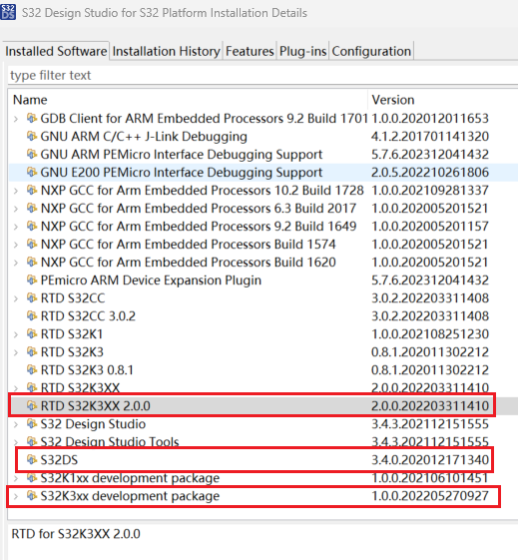Click the S32DS app icon in title bar
Viewport: 518px width, 560px height.
[x=8, y=12]
